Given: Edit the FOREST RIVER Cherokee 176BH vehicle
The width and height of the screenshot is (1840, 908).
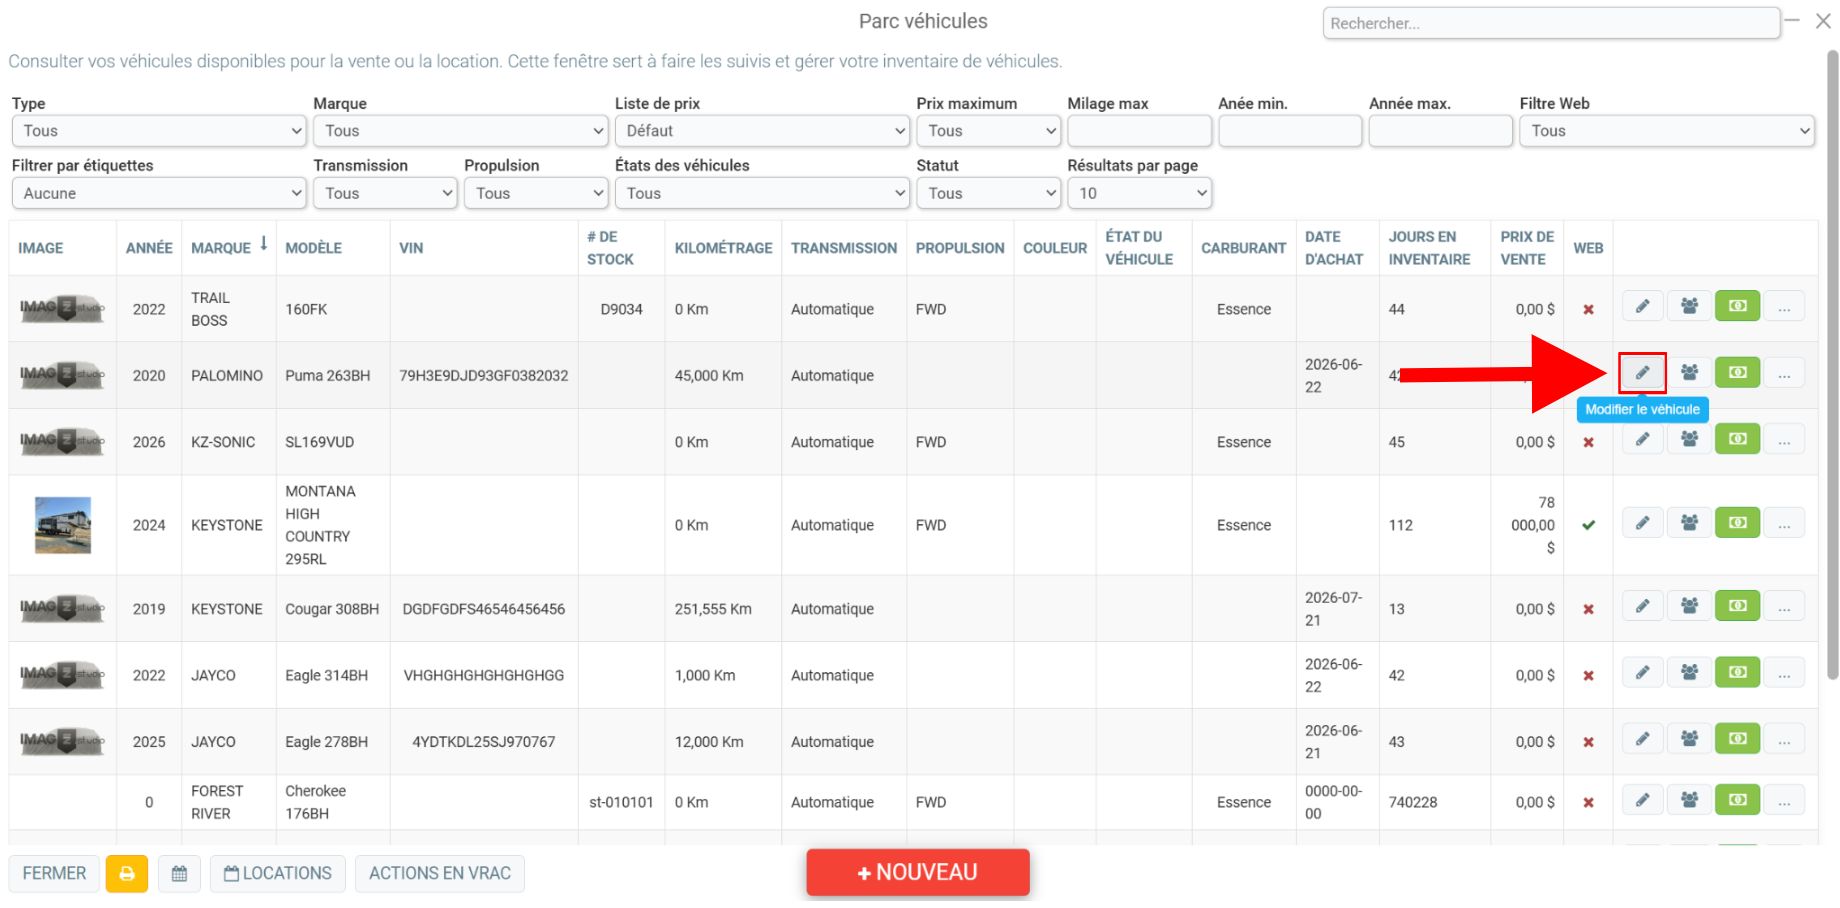Looking at the screenshot, I should point(1642,800).
